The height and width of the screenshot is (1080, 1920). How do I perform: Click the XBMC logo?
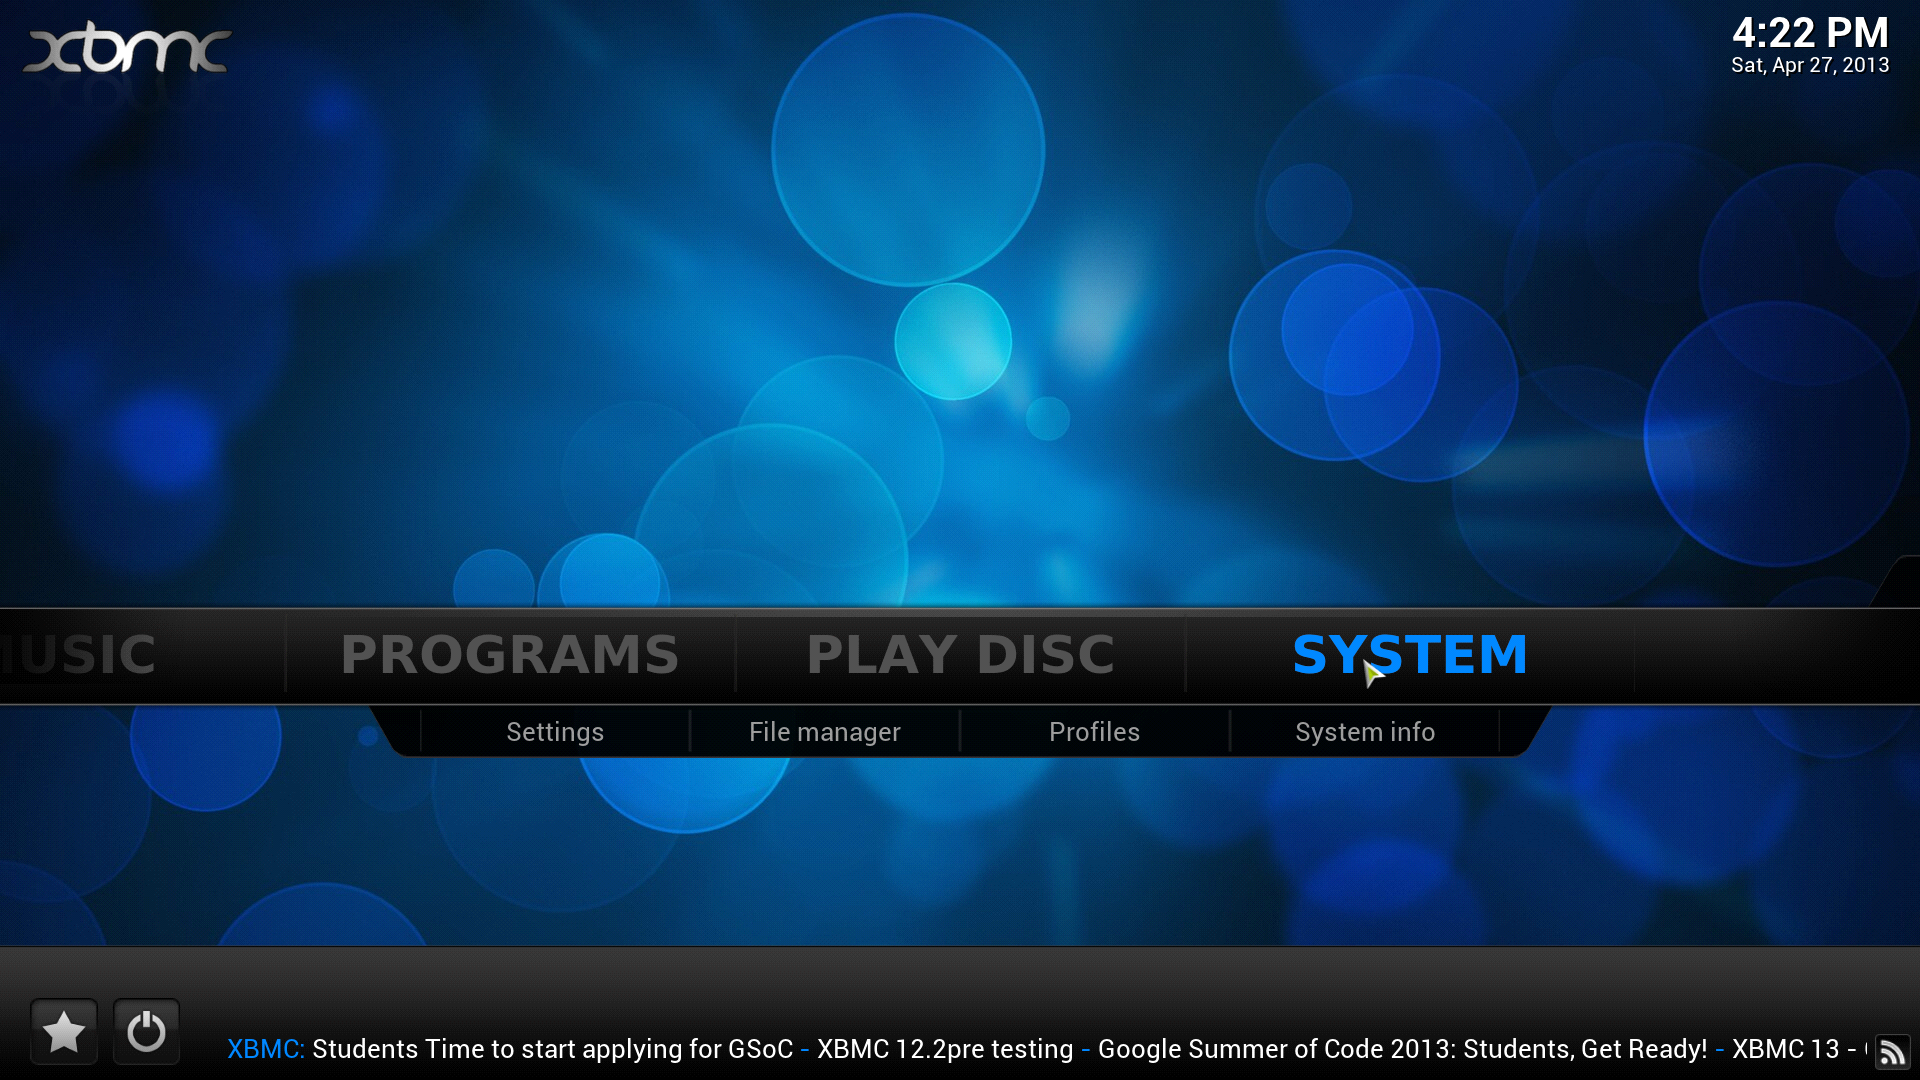point(127,48)
